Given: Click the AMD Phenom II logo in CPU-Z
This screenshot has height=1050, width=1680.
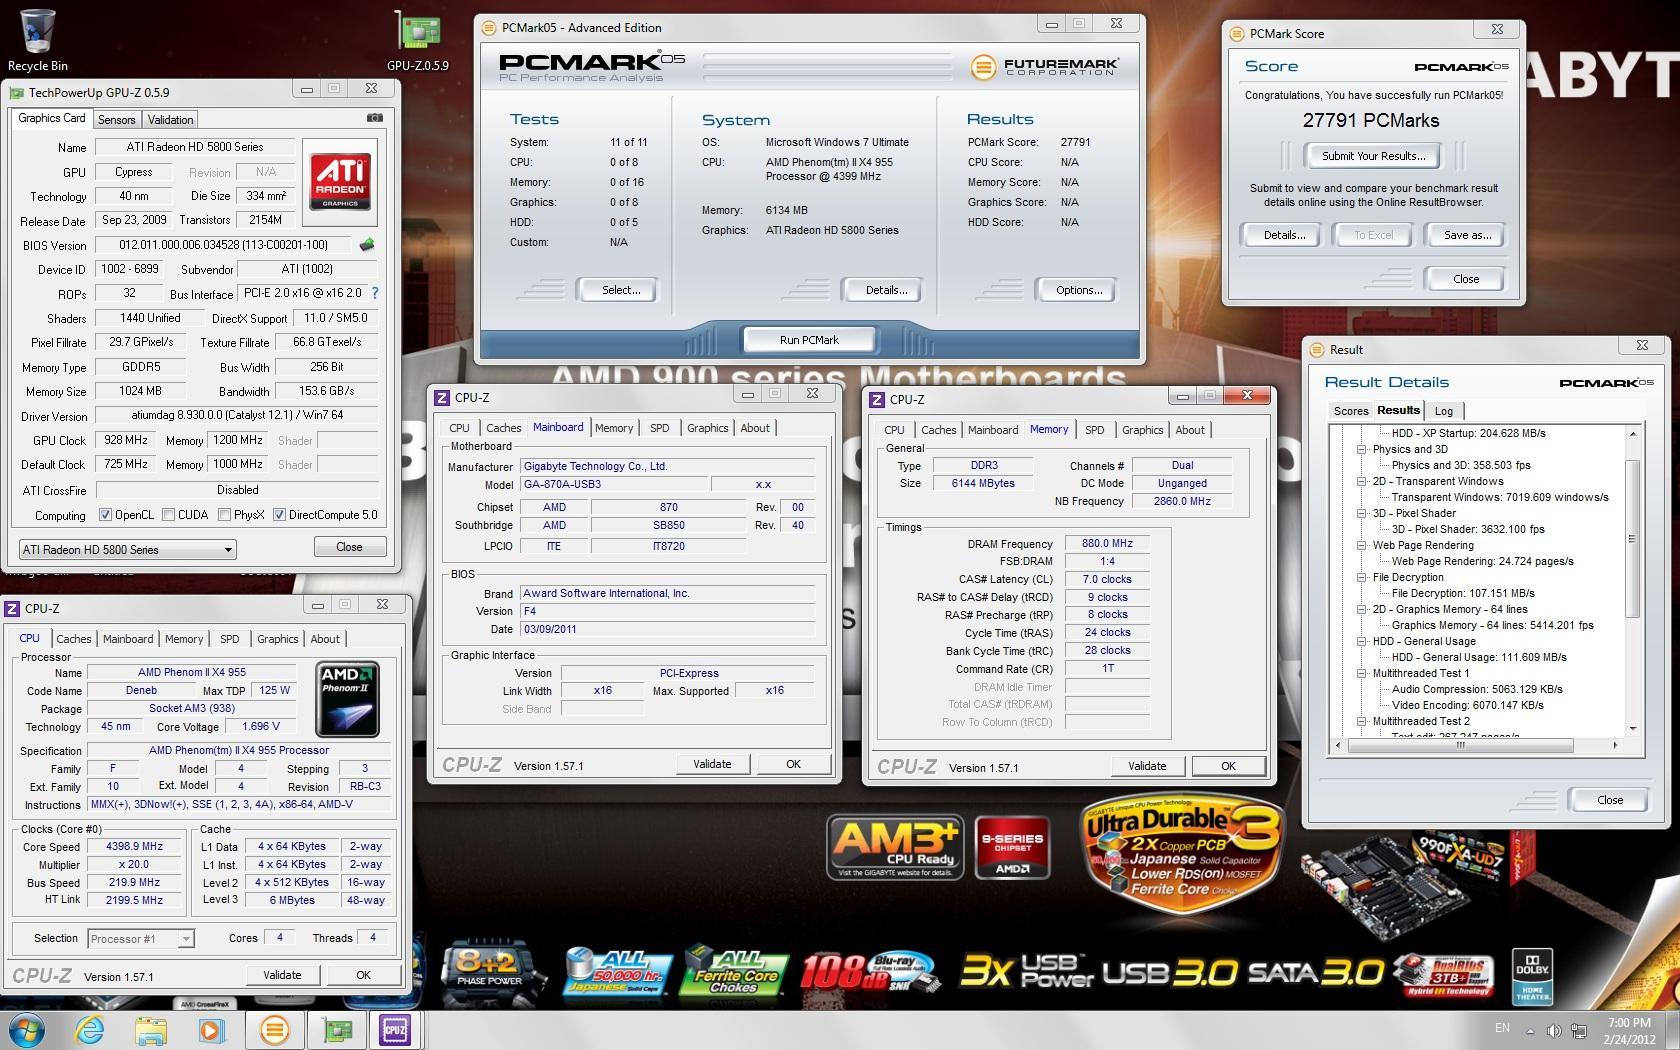Looking at the screenshot, I should [x=347, y=699].
